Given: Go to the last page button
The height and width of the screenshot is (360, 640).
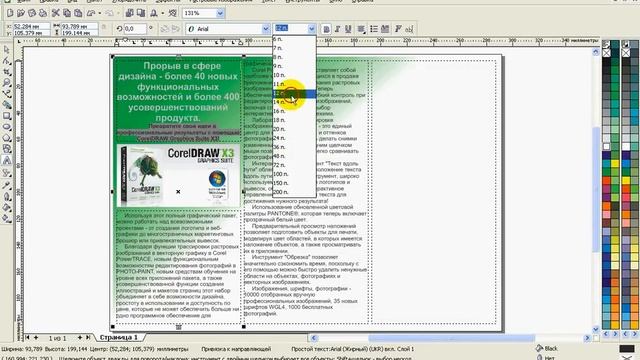Looking at the screenshot, I should [x=88, y=338].
